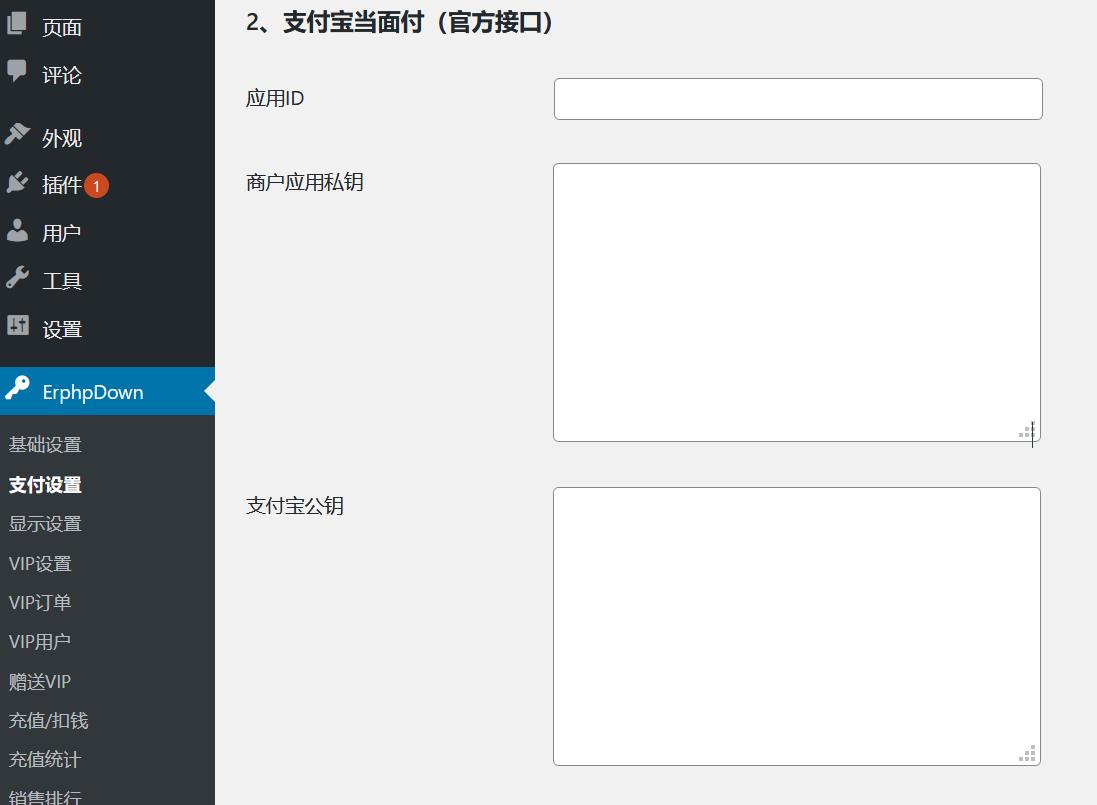Click the Settings sliders icon
This screenshot has height=805, width=1097.
click(x=17, y=326)
